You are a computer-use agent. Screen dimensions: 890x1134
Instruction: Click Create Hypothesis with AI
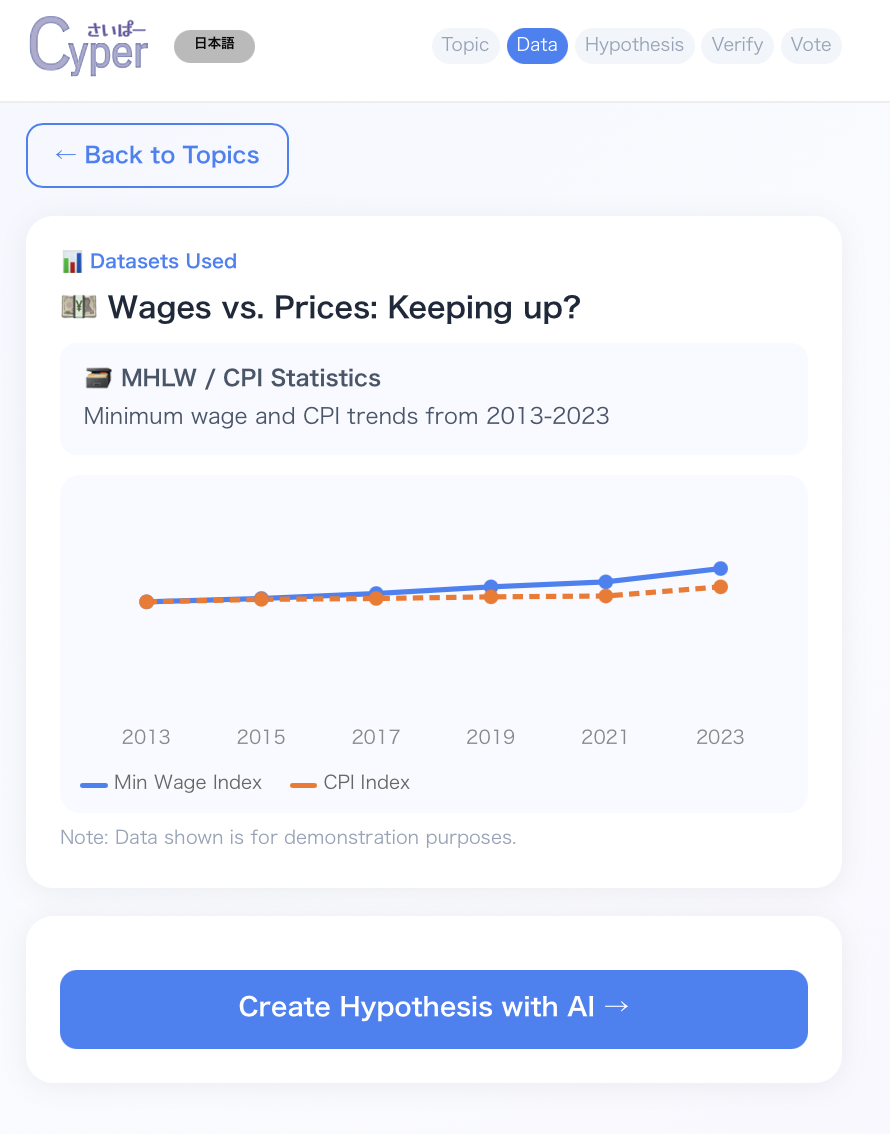(x=434, y=1008)
